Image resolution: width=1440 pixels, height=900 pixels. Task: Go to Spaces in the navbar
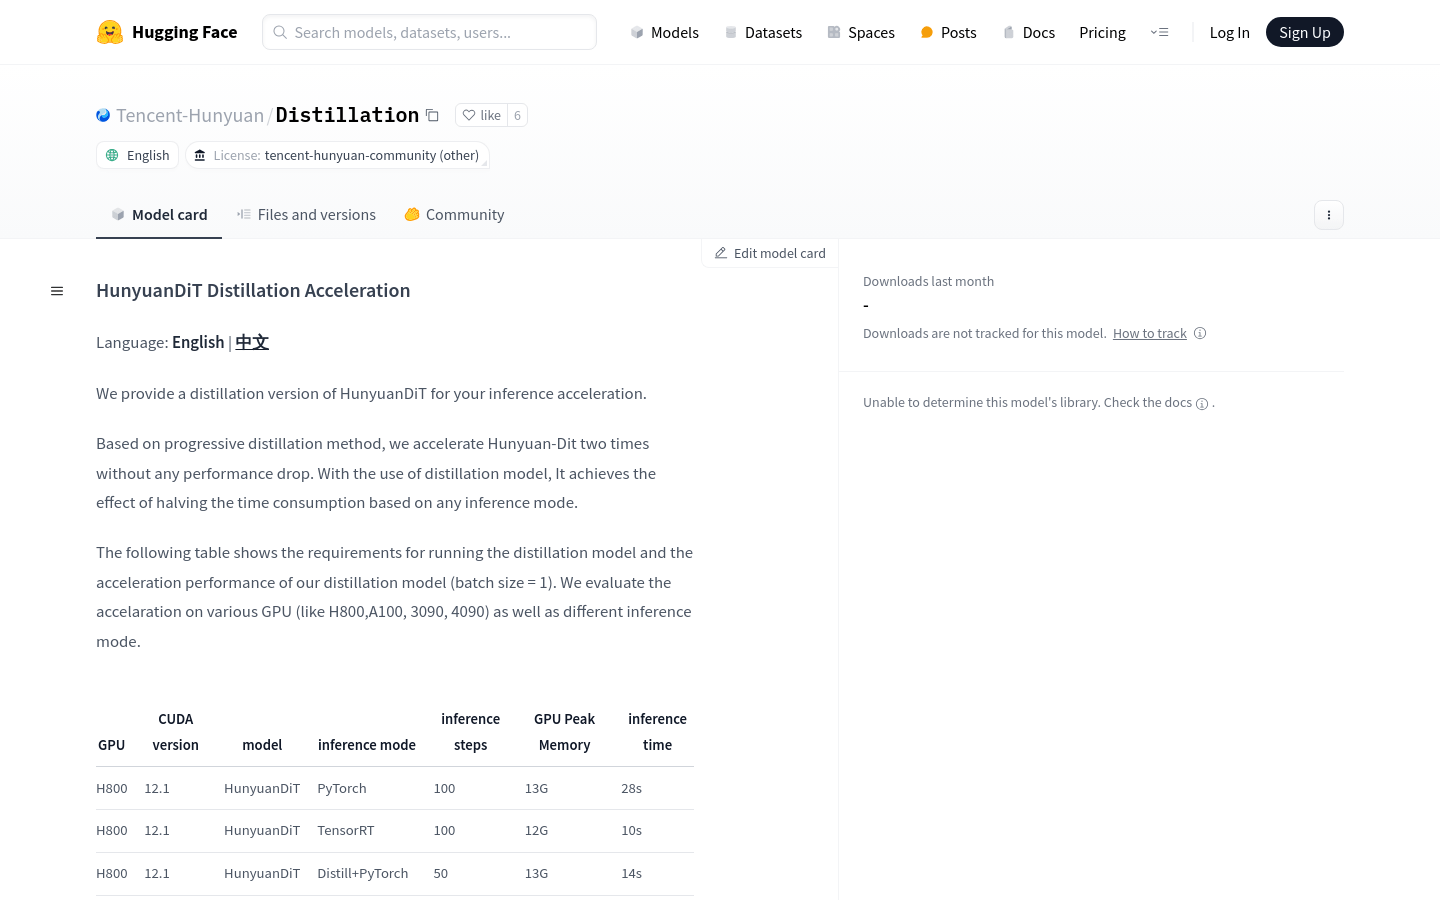[x=861, y=32]
